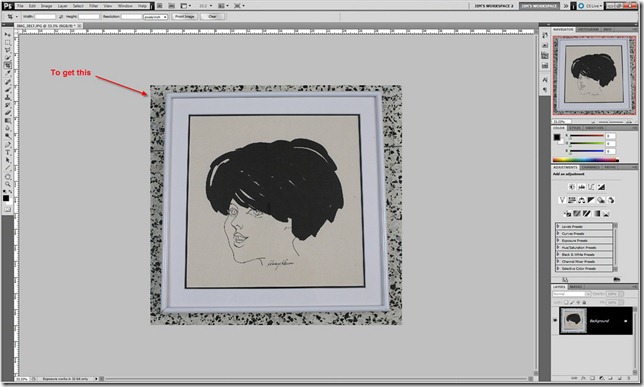Screen dimensions: 644x387
Task: Expand Levels Presets list
Action: coord(558,226)
